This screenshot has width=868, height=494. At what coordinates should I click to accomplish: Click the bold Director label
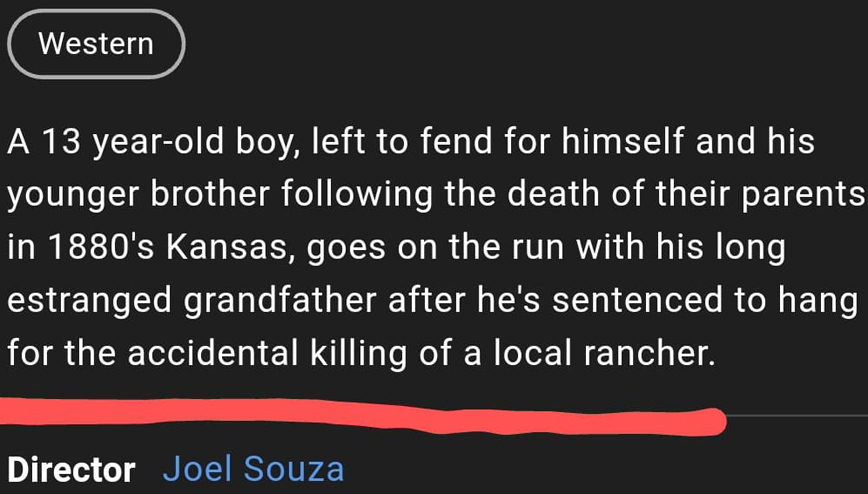point(71,469)
